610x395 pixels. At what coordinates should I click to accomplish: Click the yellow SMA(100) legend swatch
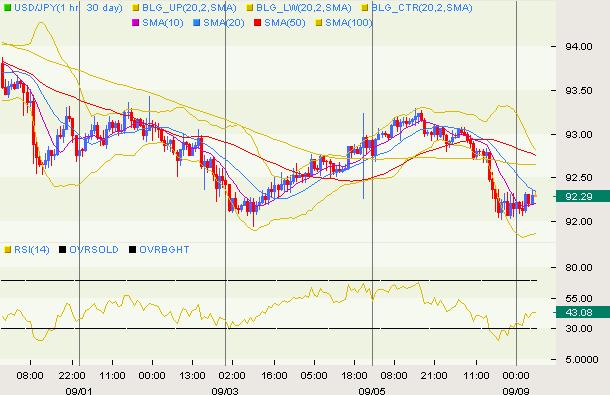coord(319,23)
